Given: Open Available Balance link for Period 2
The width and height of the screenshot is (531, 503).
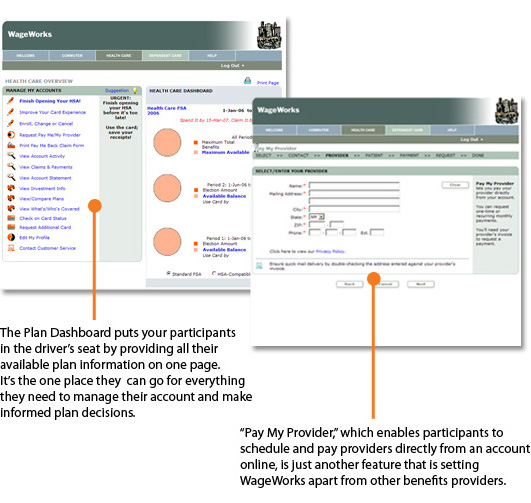Looking at the screenshot, I should [x=224, y=196].
